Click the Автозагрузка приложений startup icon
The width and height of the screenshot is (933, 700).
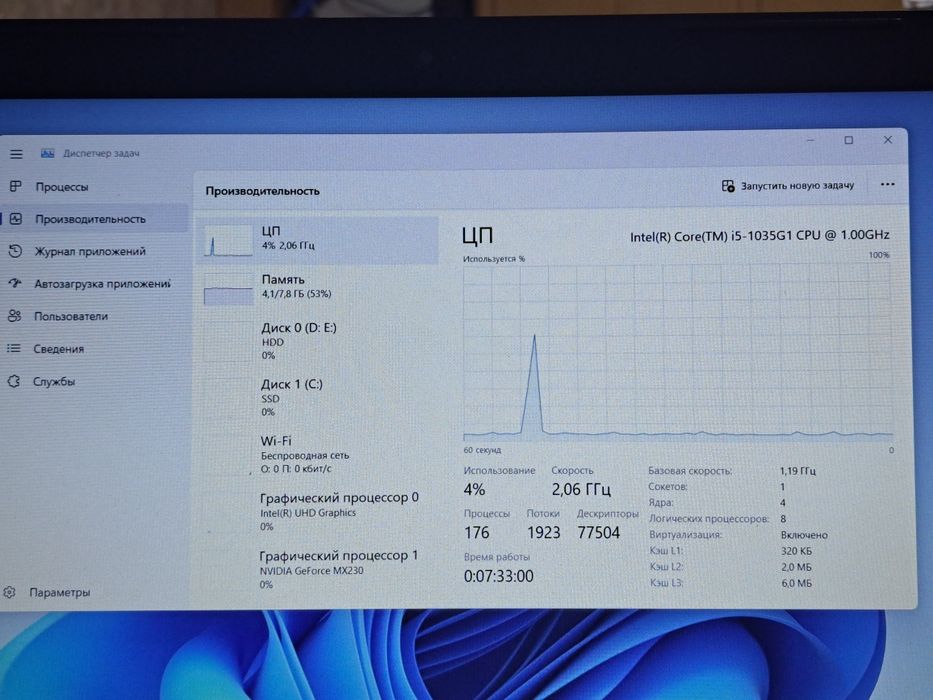click(15, 283)
